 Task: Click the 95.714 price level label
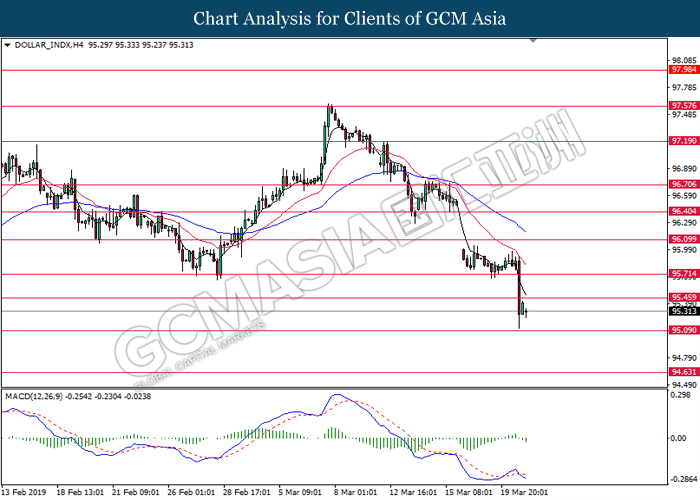point(683,274)
